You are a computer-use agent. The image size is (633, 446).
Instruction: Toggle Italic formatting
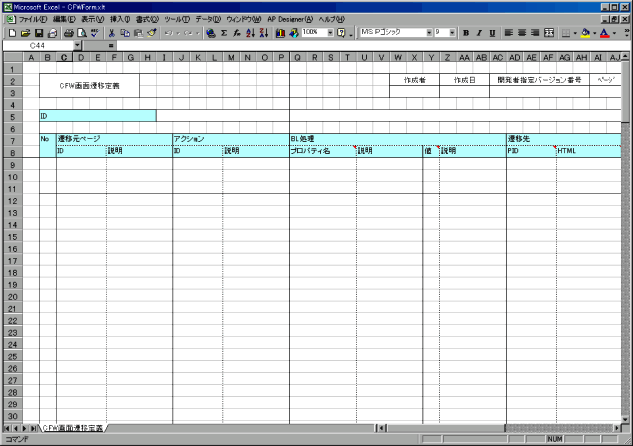479,33
